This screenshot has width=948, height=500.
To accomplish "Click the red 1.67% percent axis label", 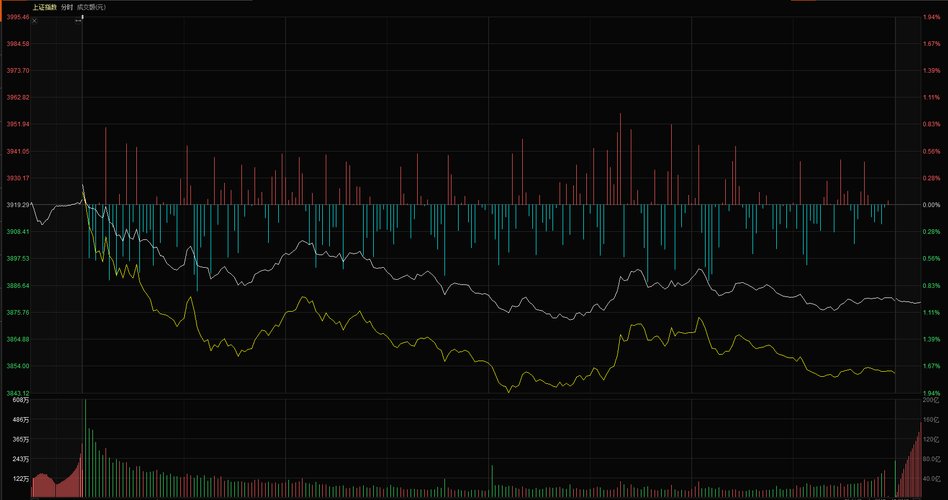I will 932,44.
